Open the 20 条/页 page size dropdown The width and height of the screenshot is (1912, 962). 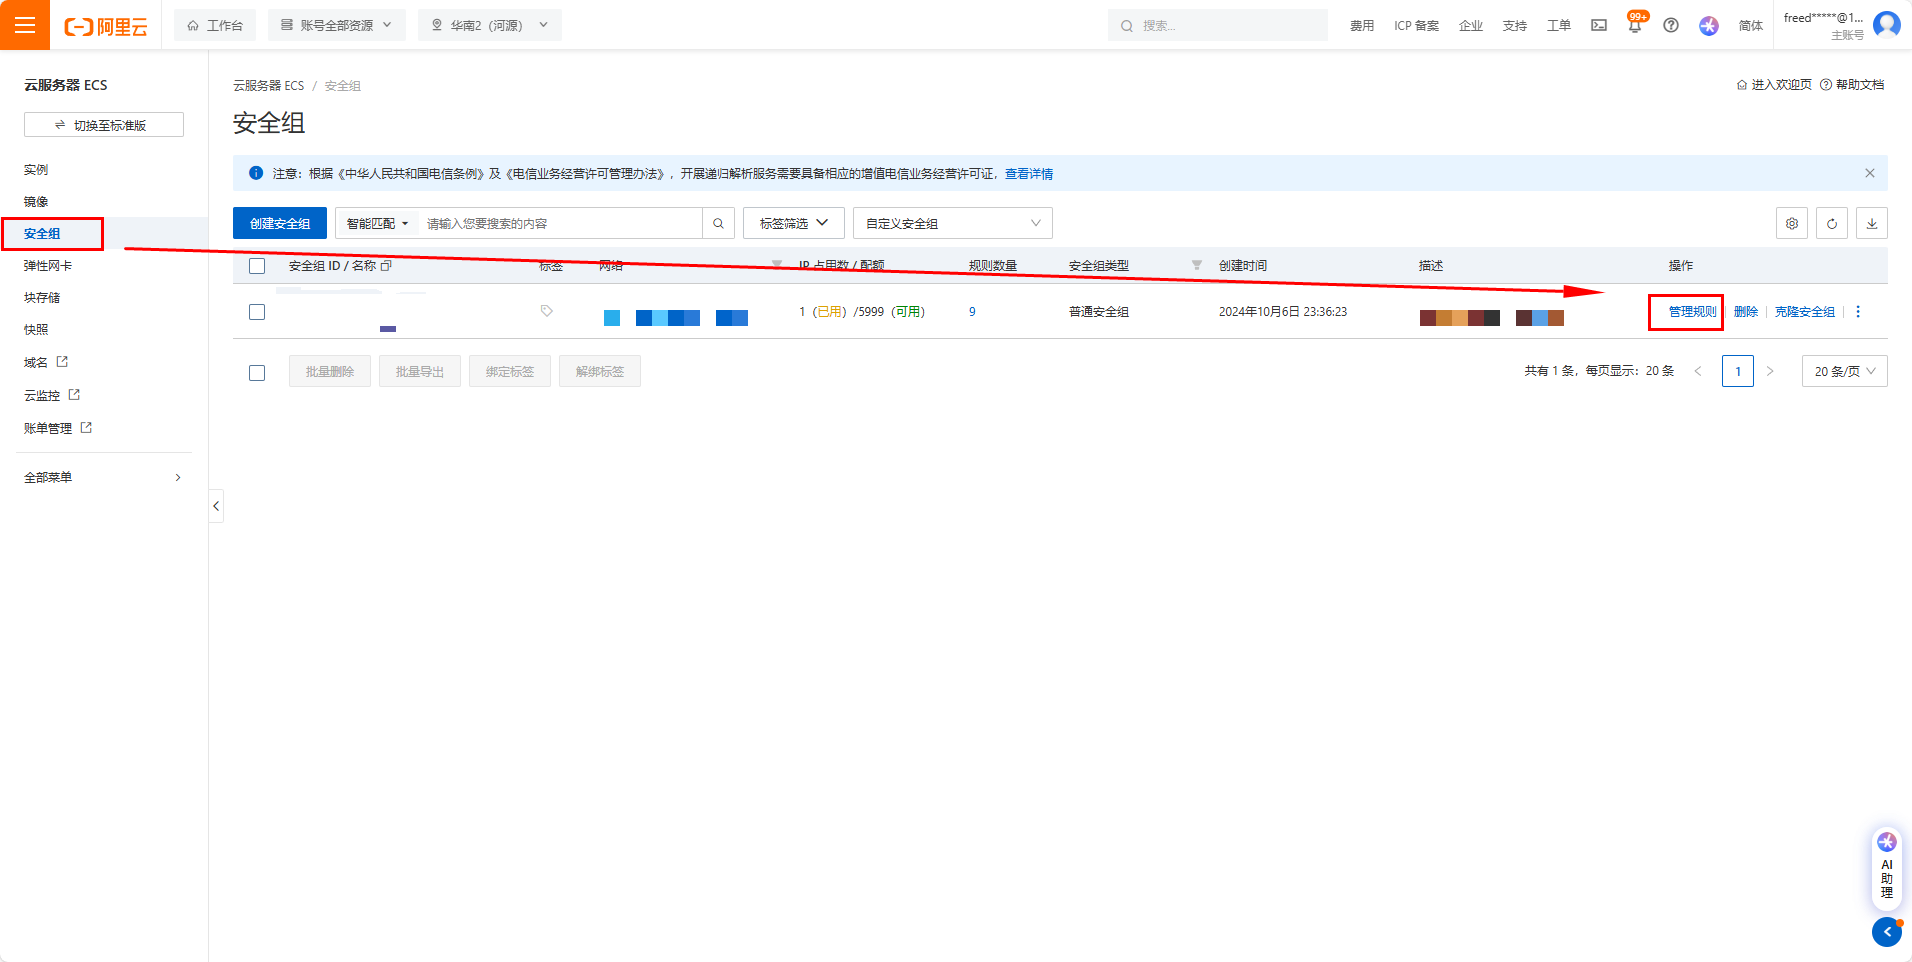[x=1844, y=371]
